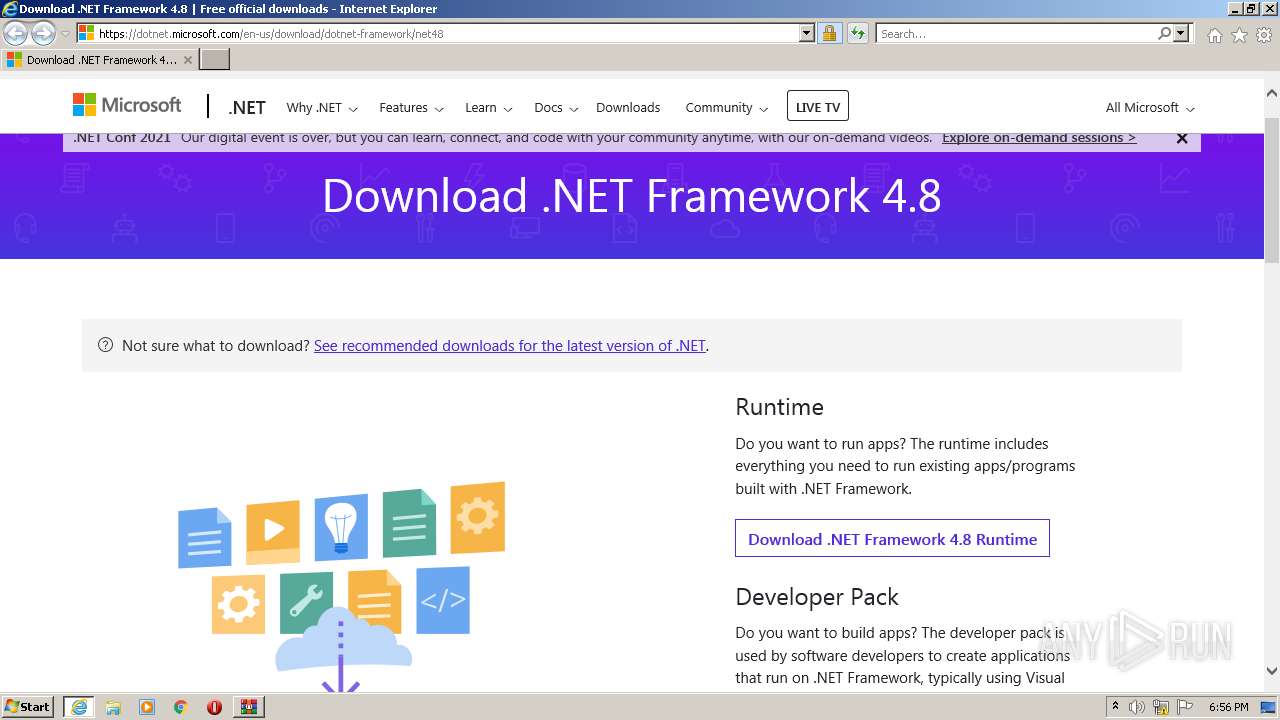Click the LIVE TV button
Image resolution: width=1280 pixels, height=720 pixels.
(x=818, y=107)
